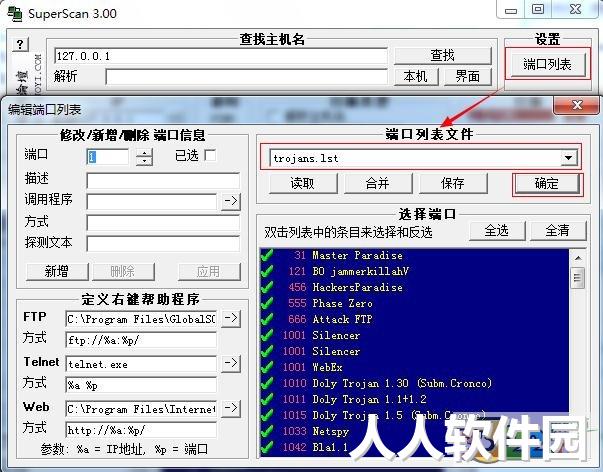
Task: Click the 探测文本 probe text field
Action: (163, 244)
